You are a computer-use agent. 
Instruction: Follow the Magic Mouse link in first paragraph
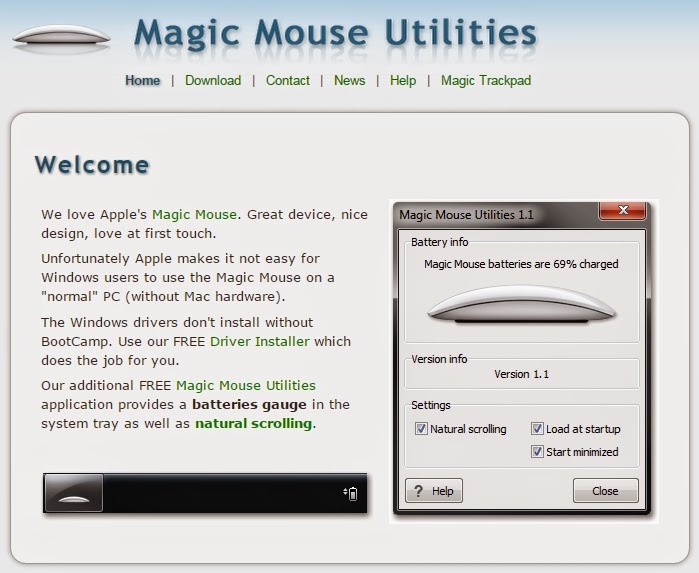[194, 214]
